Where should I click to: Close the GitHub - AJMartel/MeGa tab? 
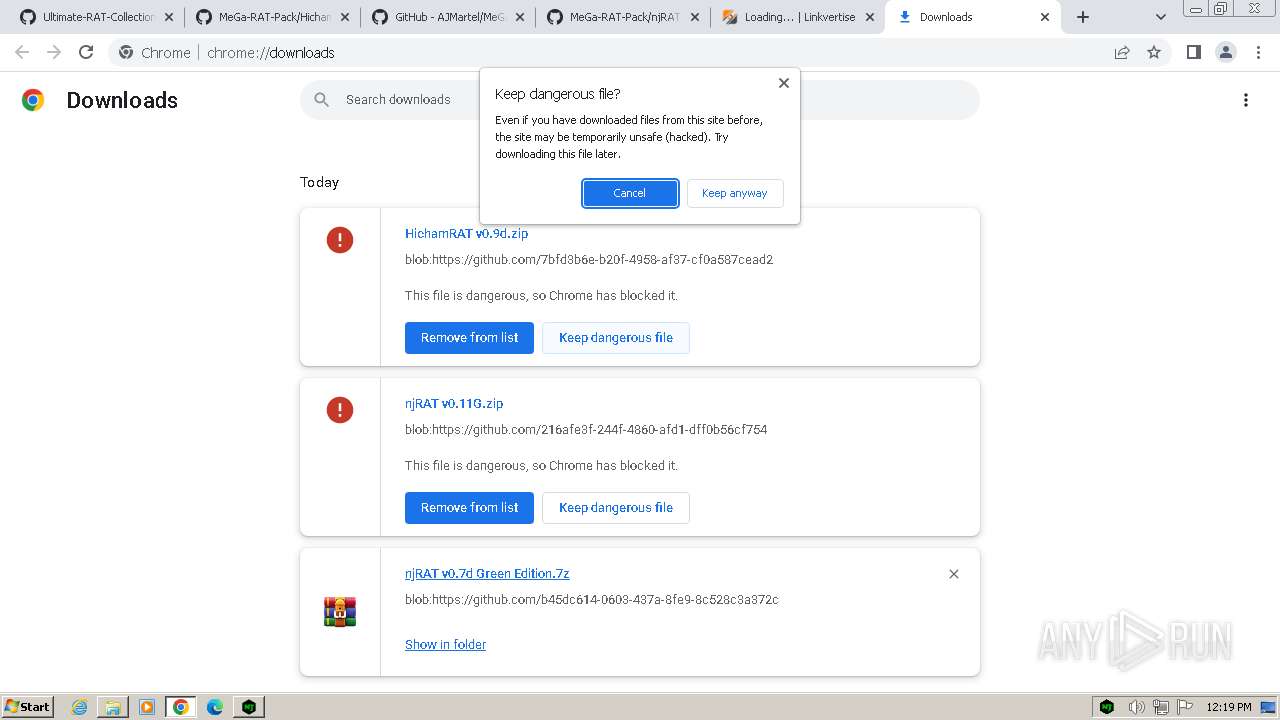pyautogui.click(x=520, y=17)
